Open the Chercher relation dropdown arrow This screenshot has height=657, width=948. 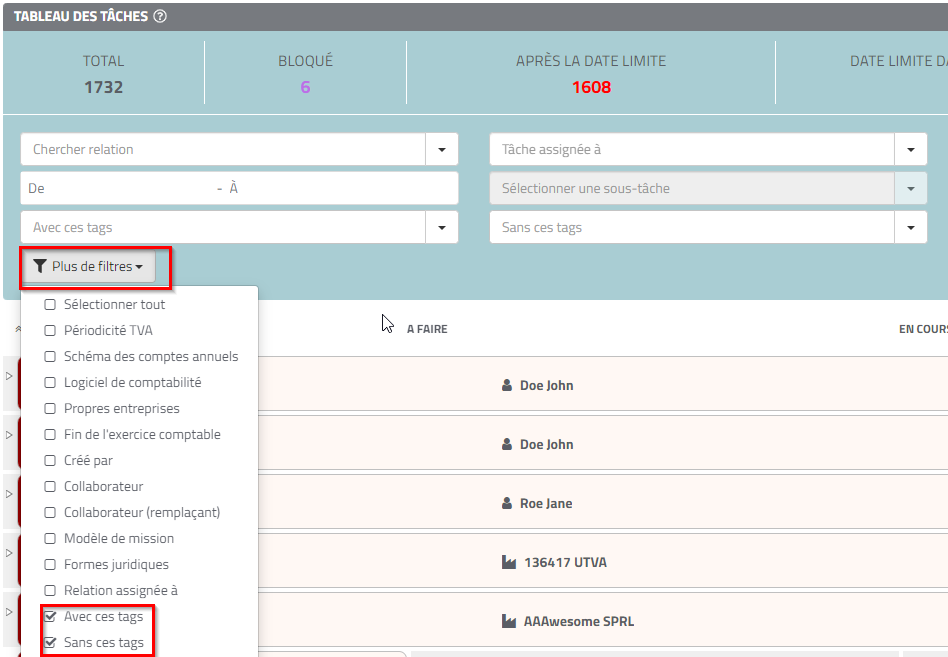[441, 150]
